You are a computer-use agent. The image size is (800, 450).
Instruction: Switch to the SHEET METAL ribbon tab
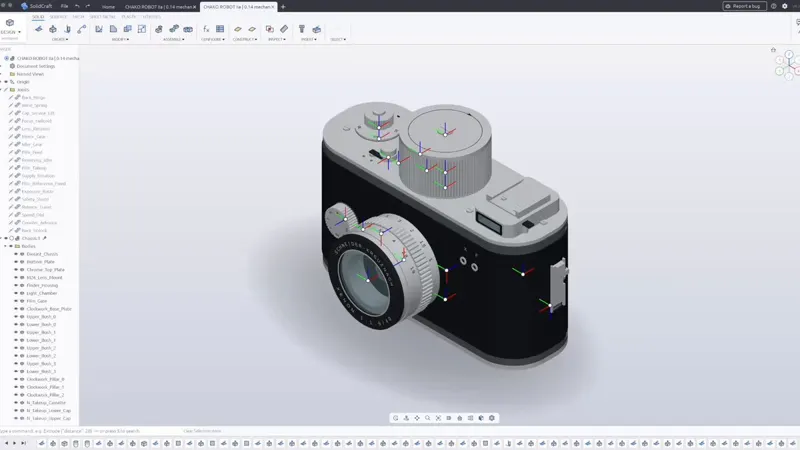click(x=103, y=17)
